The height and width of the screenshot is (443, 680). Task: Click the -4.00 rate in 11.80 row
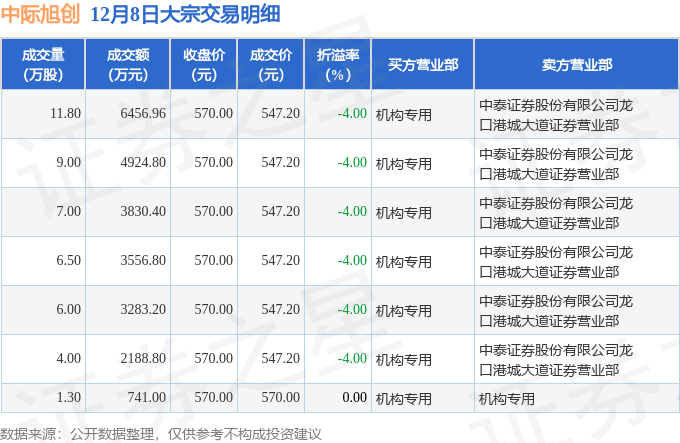[352, 114]
